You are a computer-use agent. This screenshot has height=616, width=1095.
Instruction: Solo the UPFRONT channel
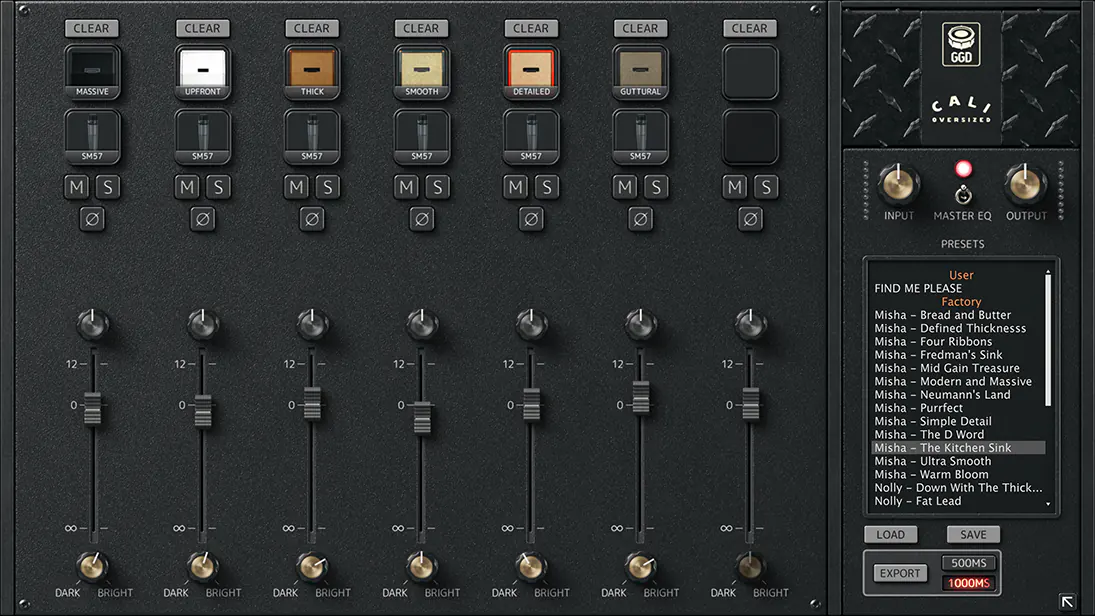tap(218, 187)
